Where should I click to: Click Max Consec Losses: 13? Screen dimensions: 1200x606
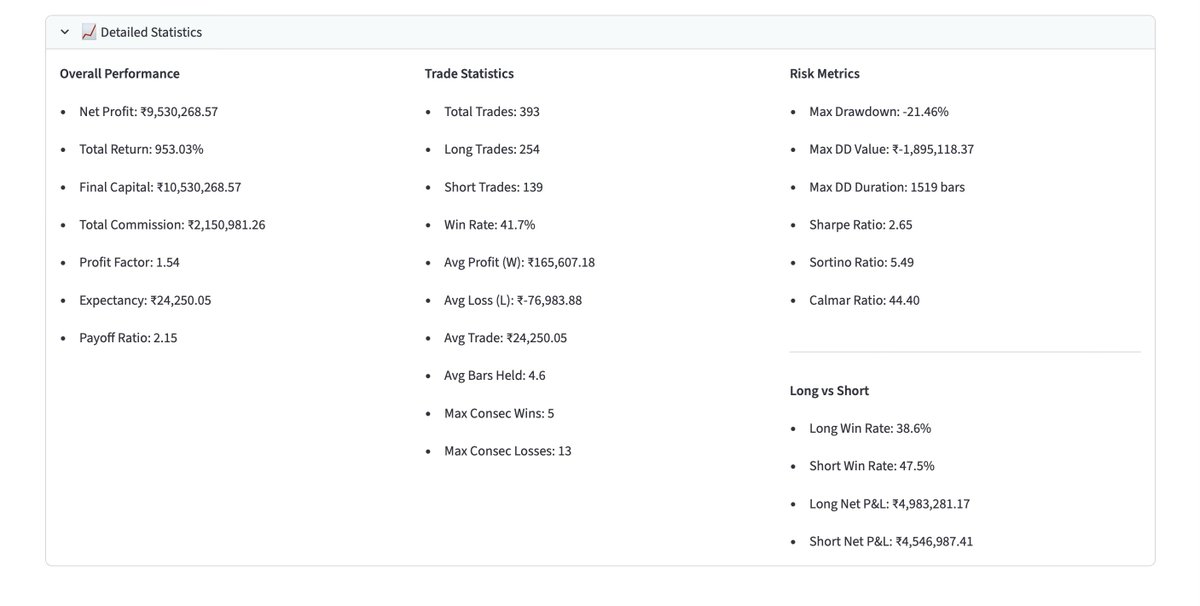pos(508,451)
